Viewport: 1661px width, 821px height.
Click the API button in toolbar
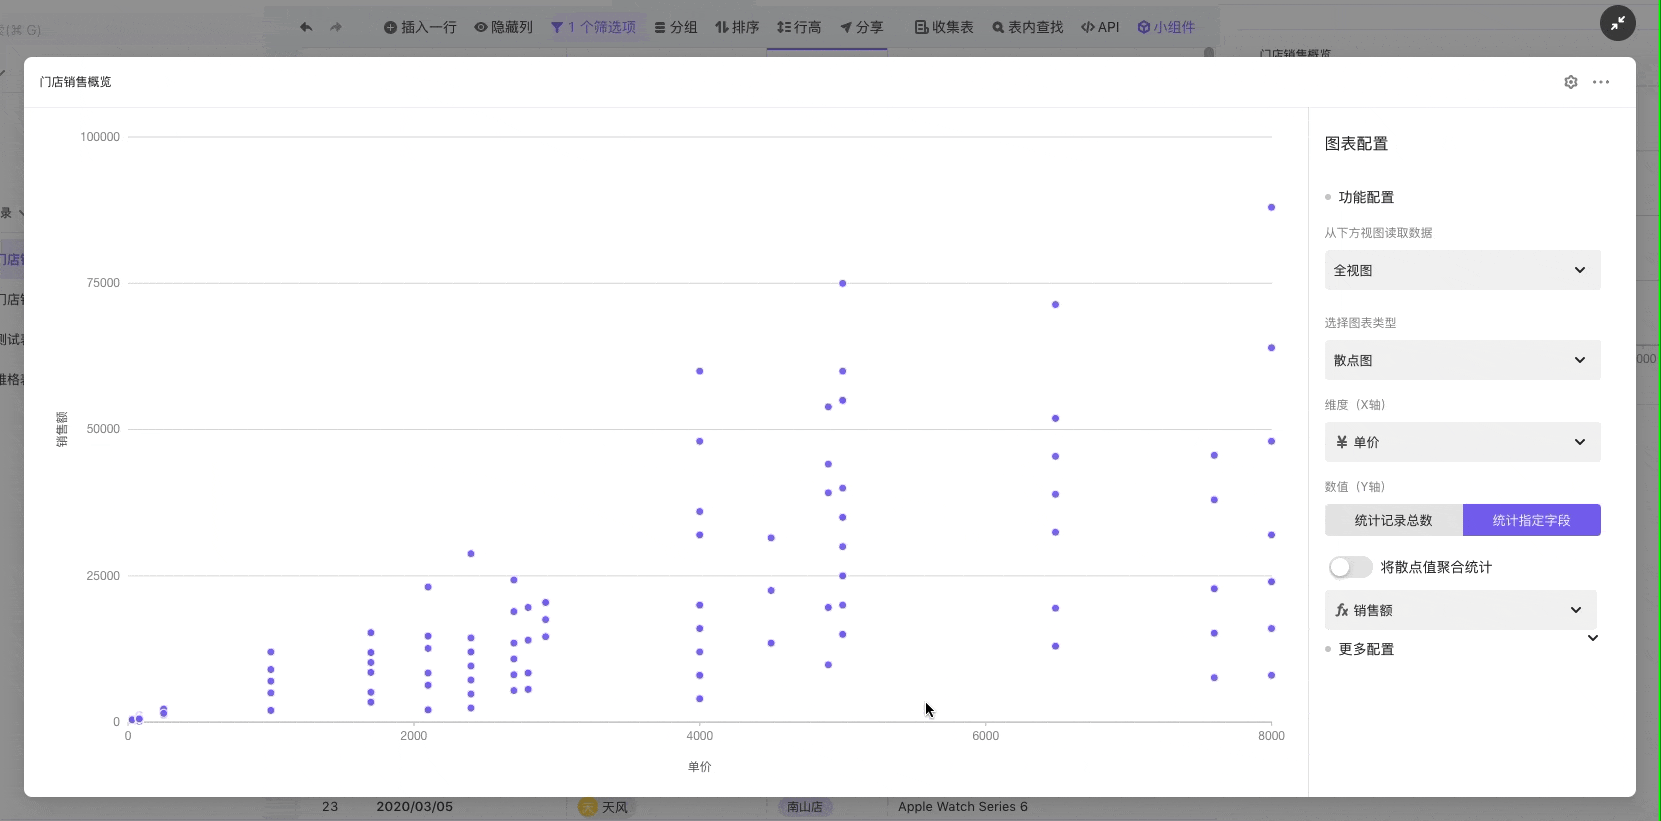(x=1100, y=27)
